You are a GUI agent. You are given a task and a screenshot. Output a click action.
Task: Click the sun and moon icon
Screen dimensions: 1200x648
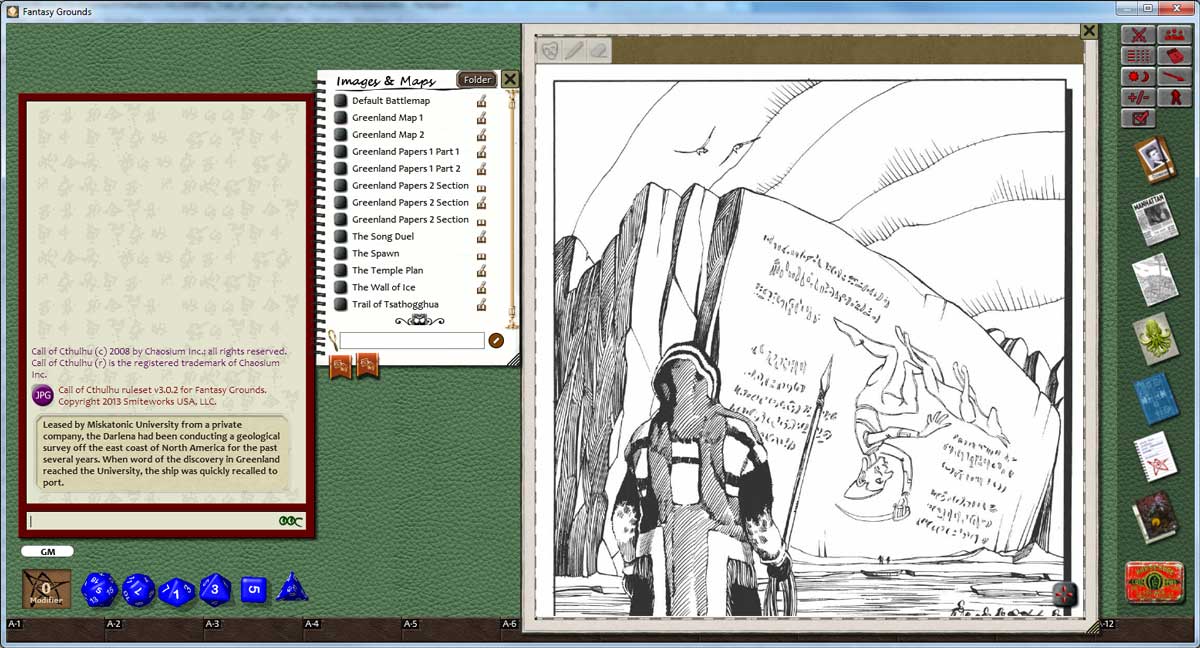[1141, 76]
